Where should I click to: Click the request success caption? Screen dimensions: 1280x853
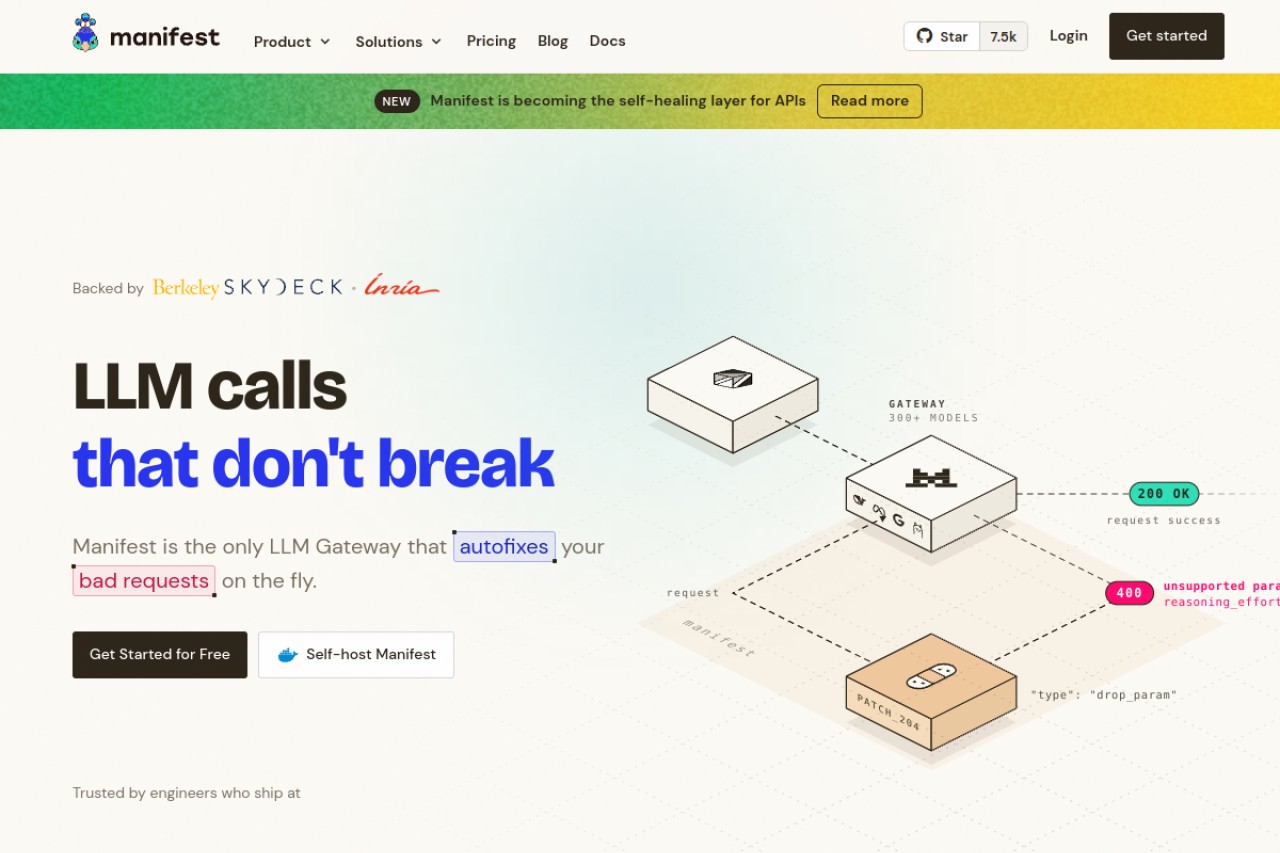1163,520
